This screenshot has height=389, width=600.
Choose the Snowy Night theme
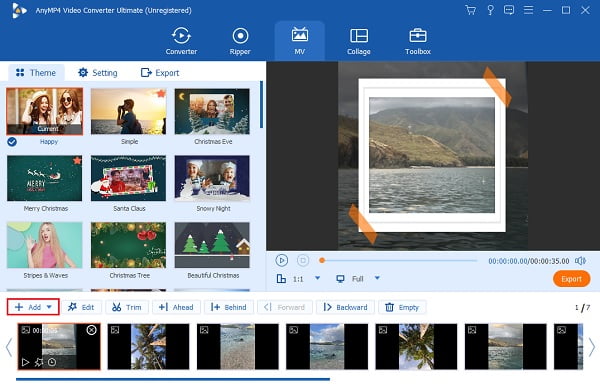pos(212,178)
